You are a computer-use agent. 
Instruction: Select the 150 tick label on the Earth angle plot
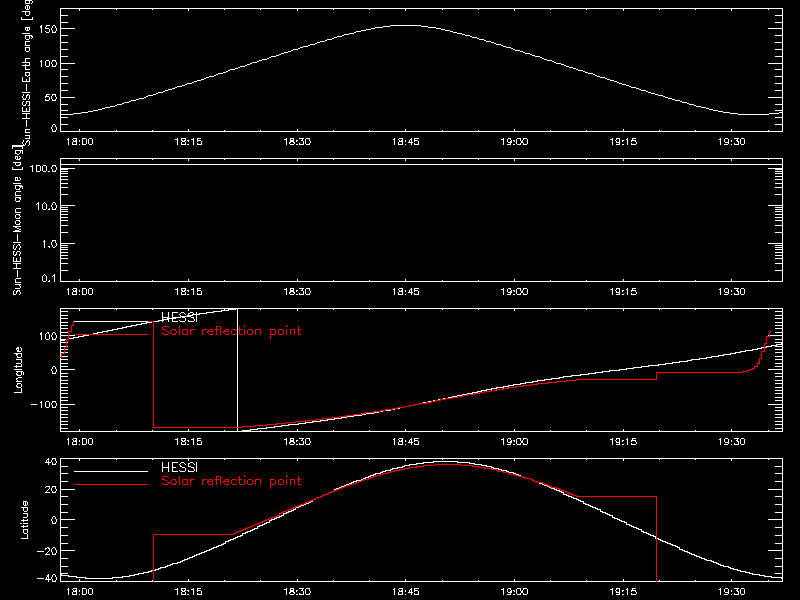[x=48, y=29]
